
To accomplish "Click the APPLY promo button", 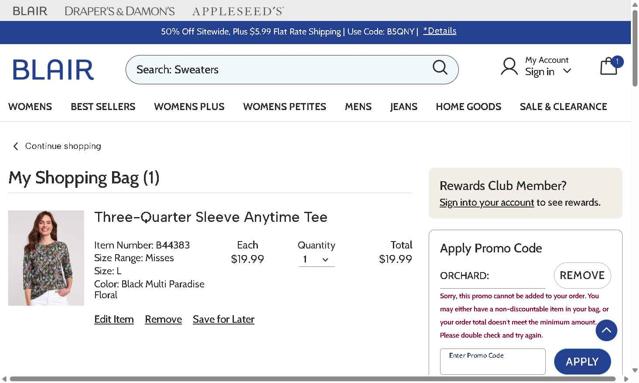I will click(x=582, y=361).
